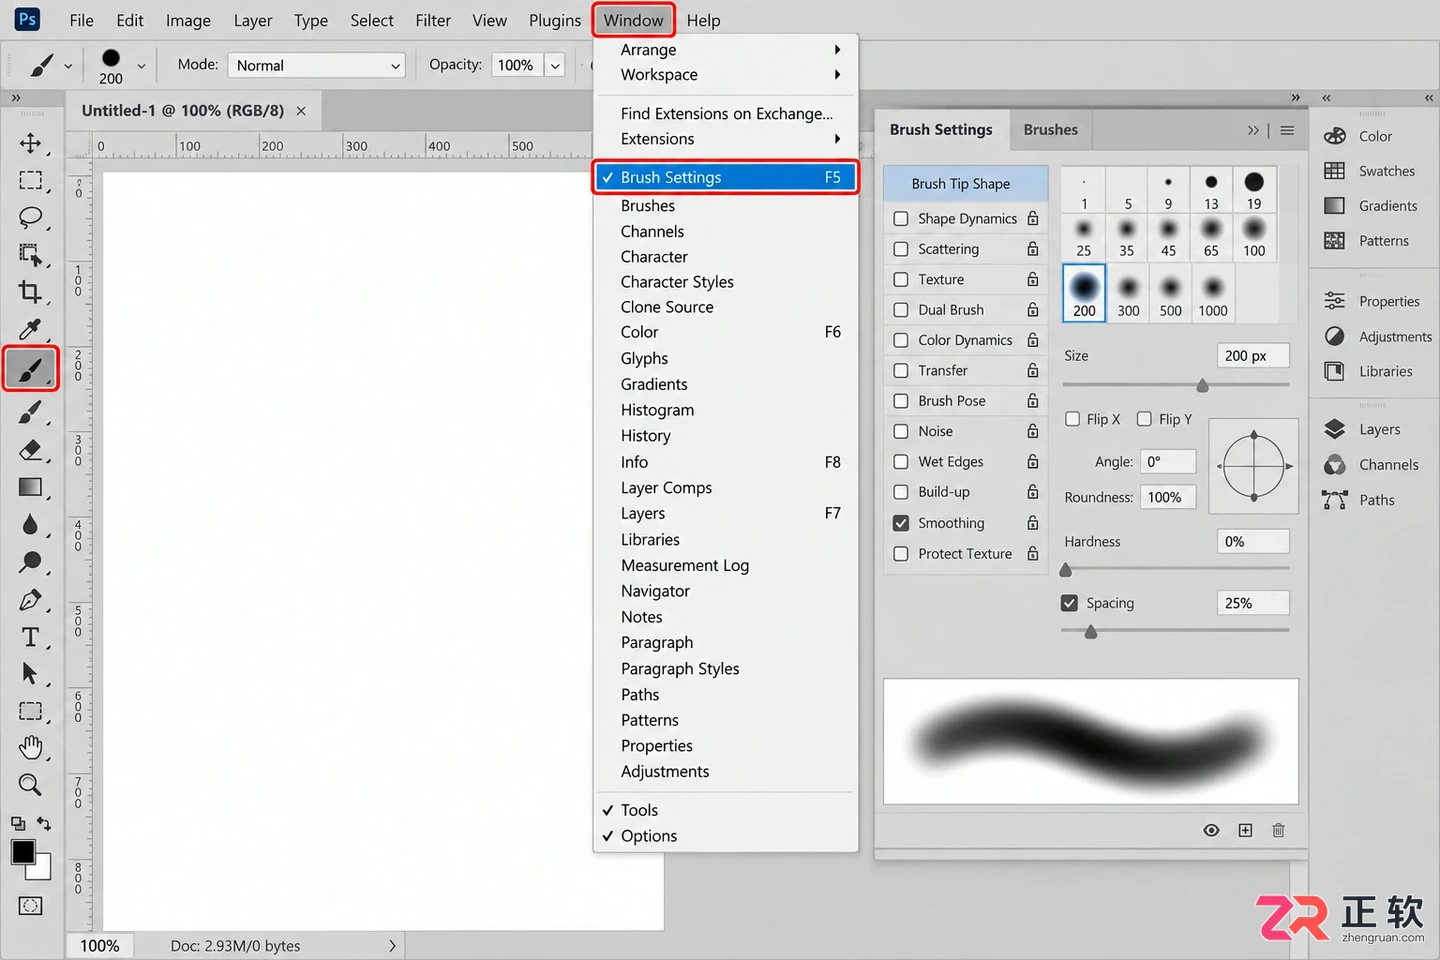Open the Opacity dropdown arrow
The image size is (1440, 960).
pos(555,65)
